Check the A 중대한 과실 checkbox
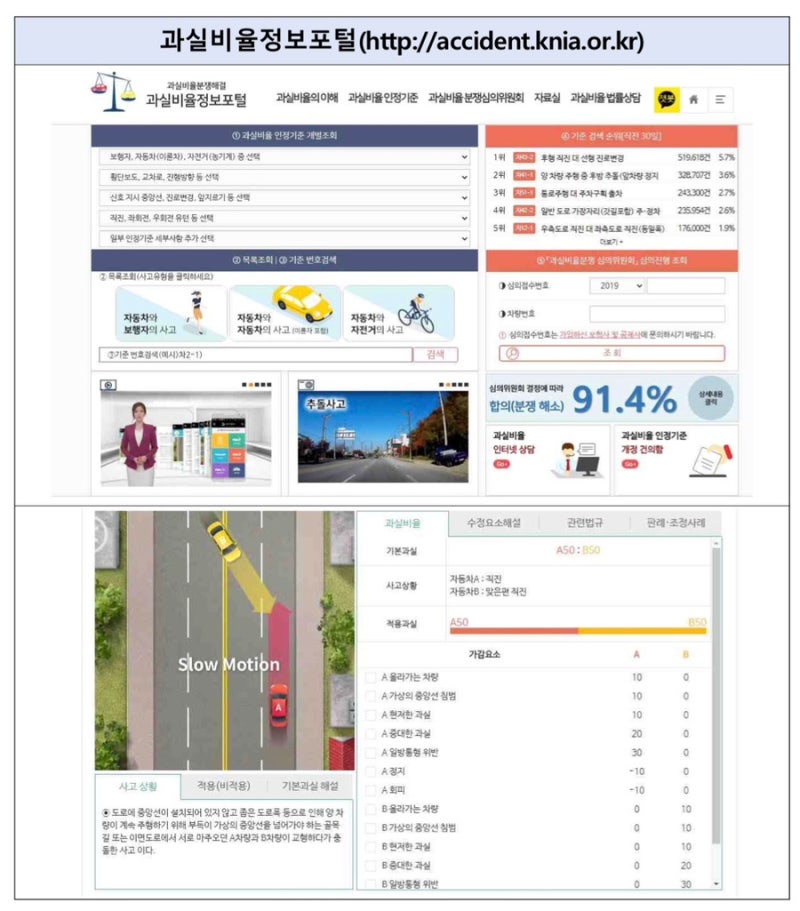This screenshot has width=800, height=911. [x=370, y=734]
